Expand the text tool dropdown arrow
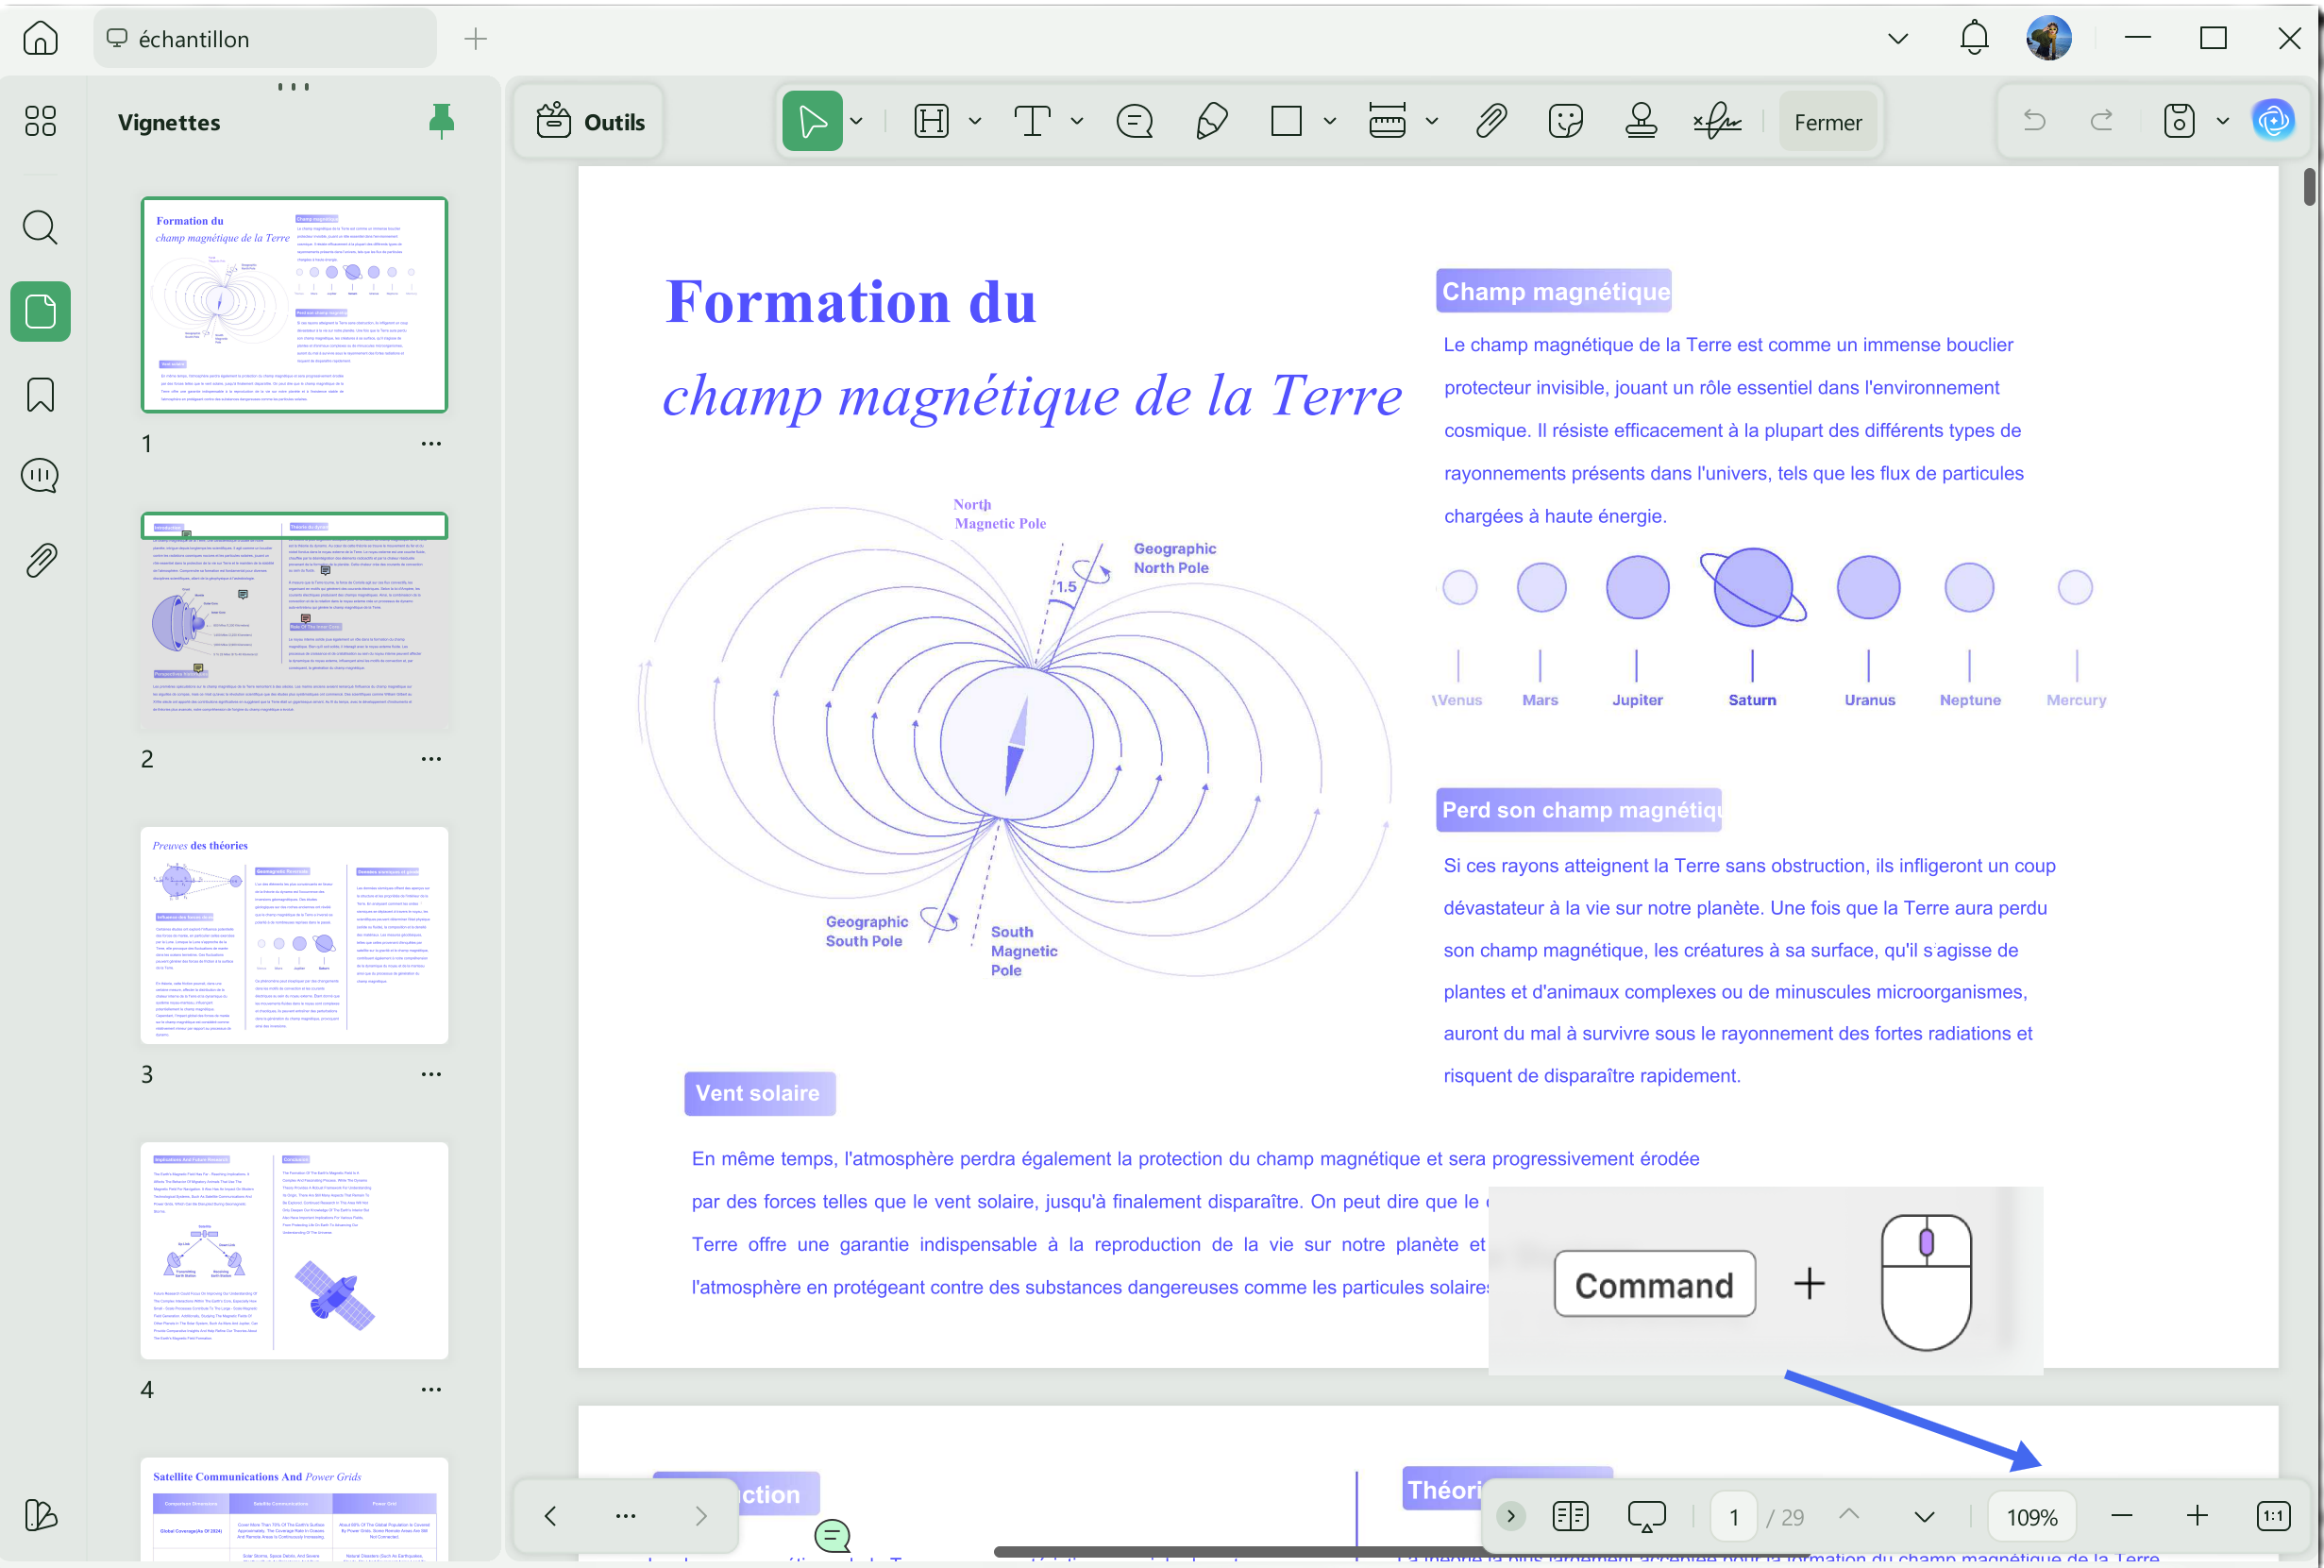This screenshot has width=2324, height=1568. click(1077, 122)
